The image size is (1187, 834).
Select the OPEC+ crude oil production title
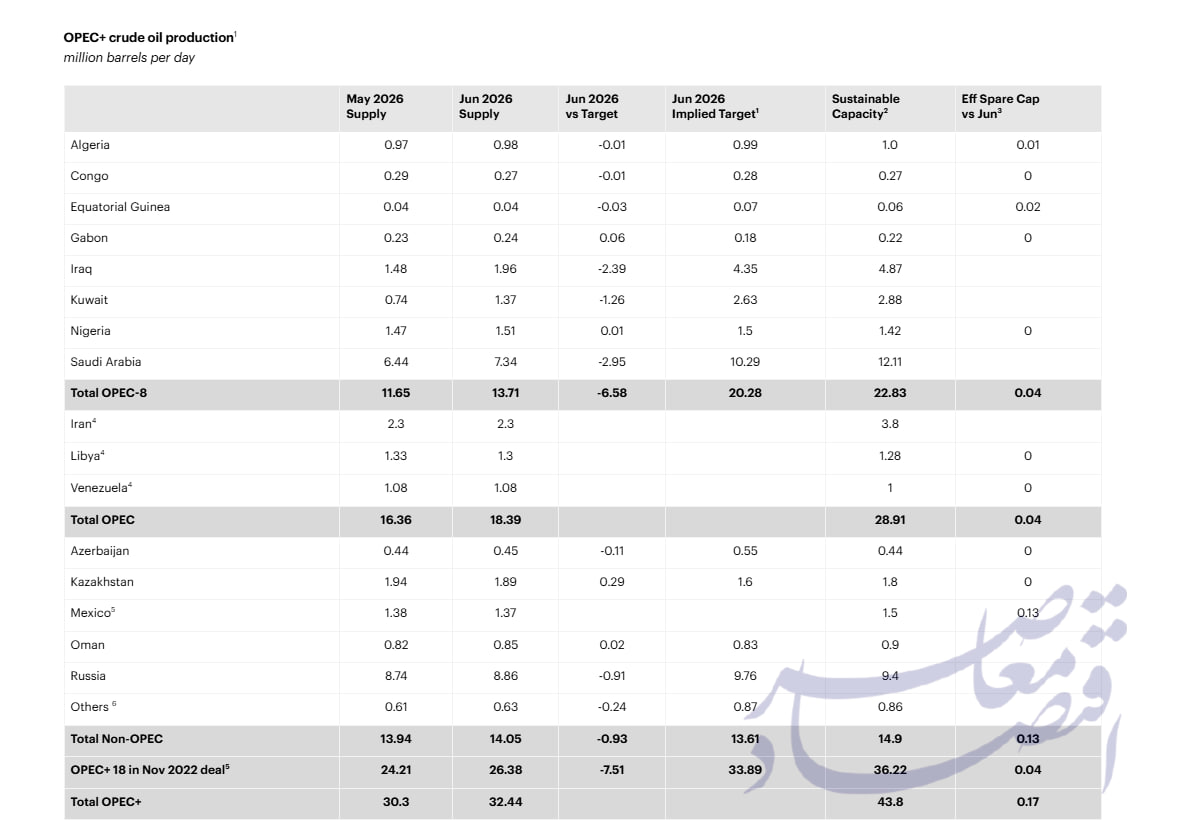[150, 37]
